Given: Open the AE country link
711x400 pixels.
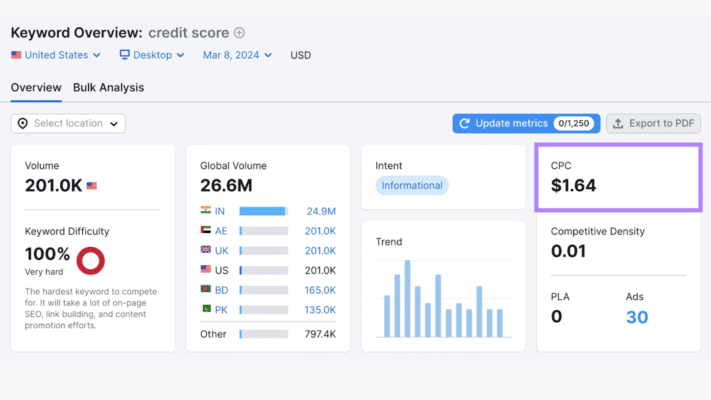Looking at the screenshot, I should pyautogui.click(x=221, y=231).
